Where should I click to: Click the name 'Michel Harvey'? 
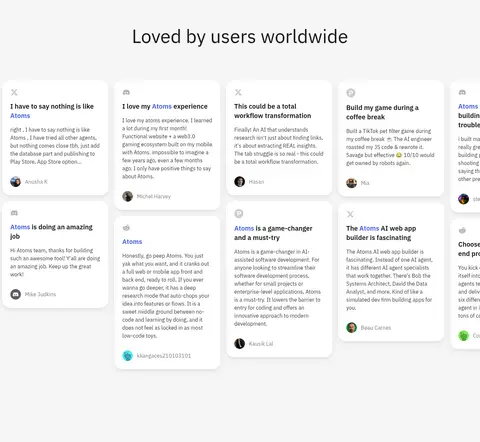coord(154,196)
